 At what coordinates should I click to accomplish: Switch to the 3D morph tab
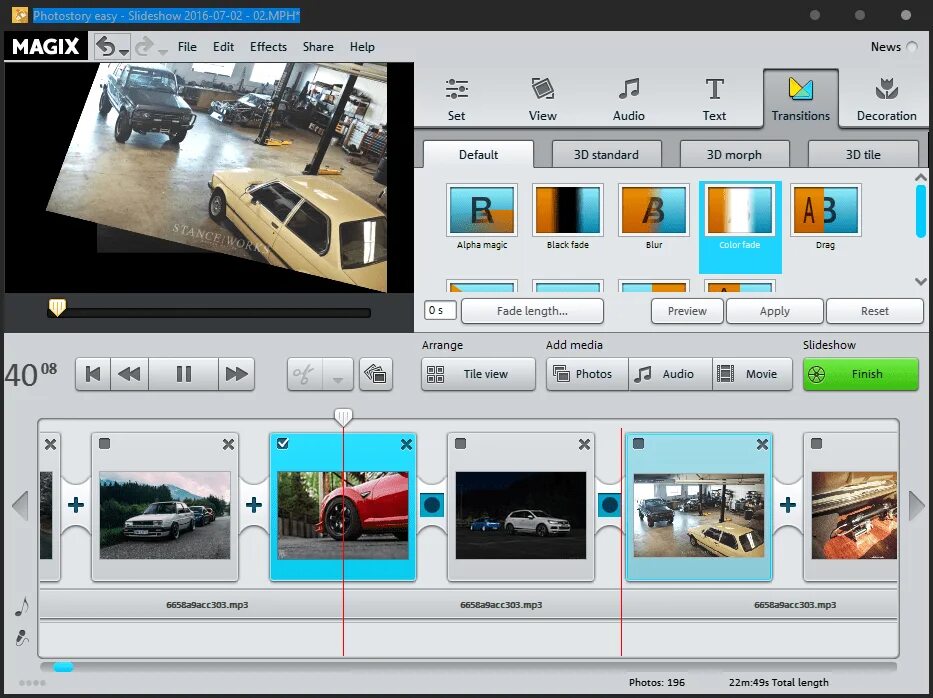(x=734, y=155)
